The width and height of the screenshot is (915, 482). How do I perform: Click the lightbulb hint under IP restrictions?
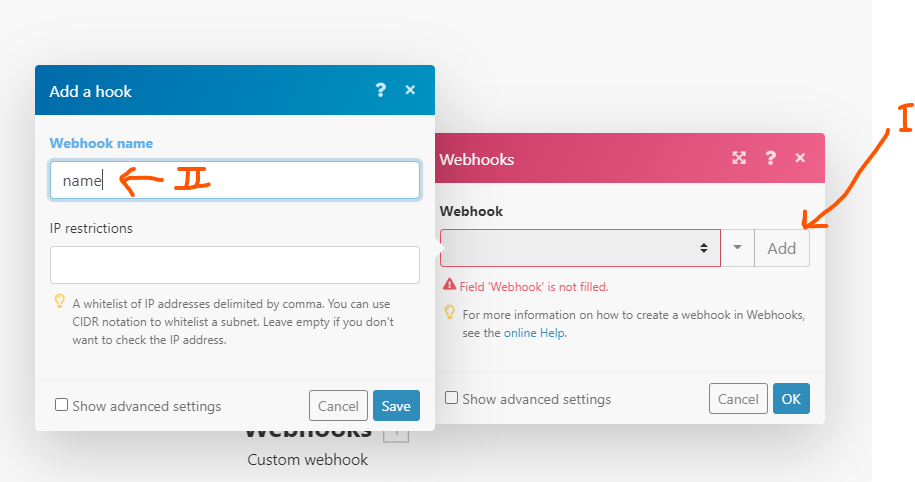pyautogui.click(x=60, y=301)
